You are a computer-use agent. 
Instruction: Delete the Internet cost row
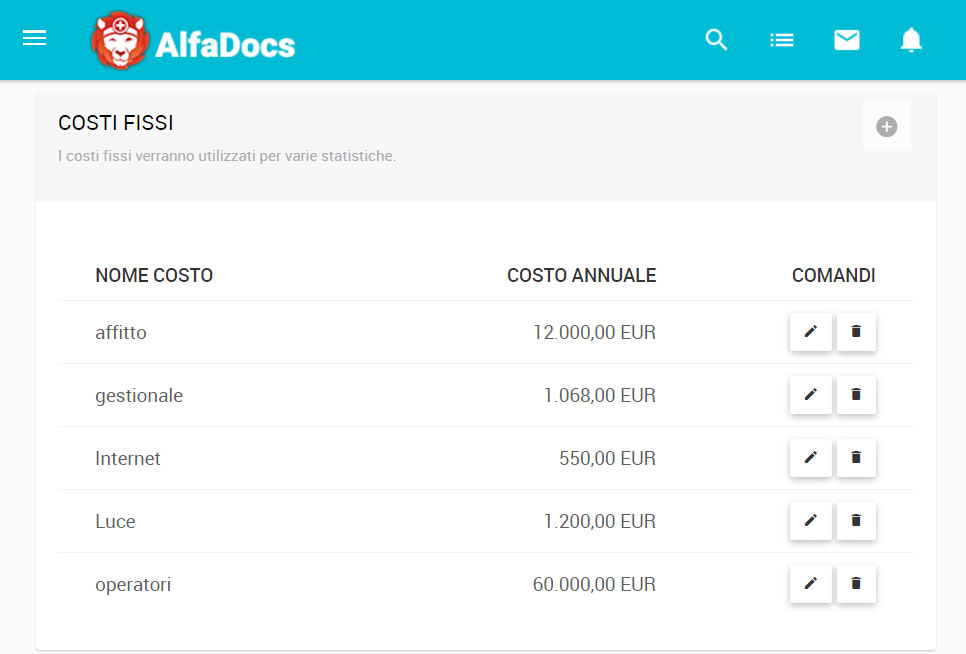point(856,458)
